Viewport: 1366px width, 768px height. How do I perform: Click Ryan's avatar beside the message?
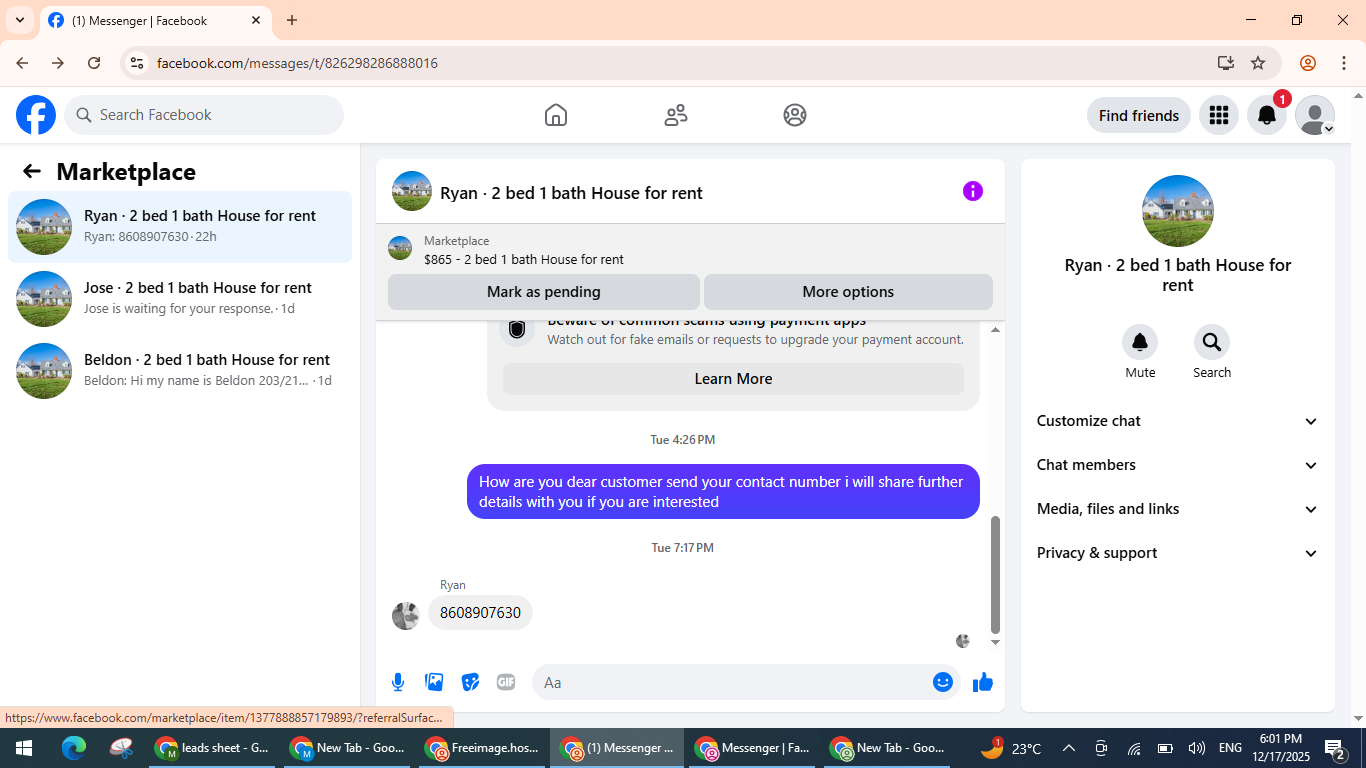(x=405, y=616)
